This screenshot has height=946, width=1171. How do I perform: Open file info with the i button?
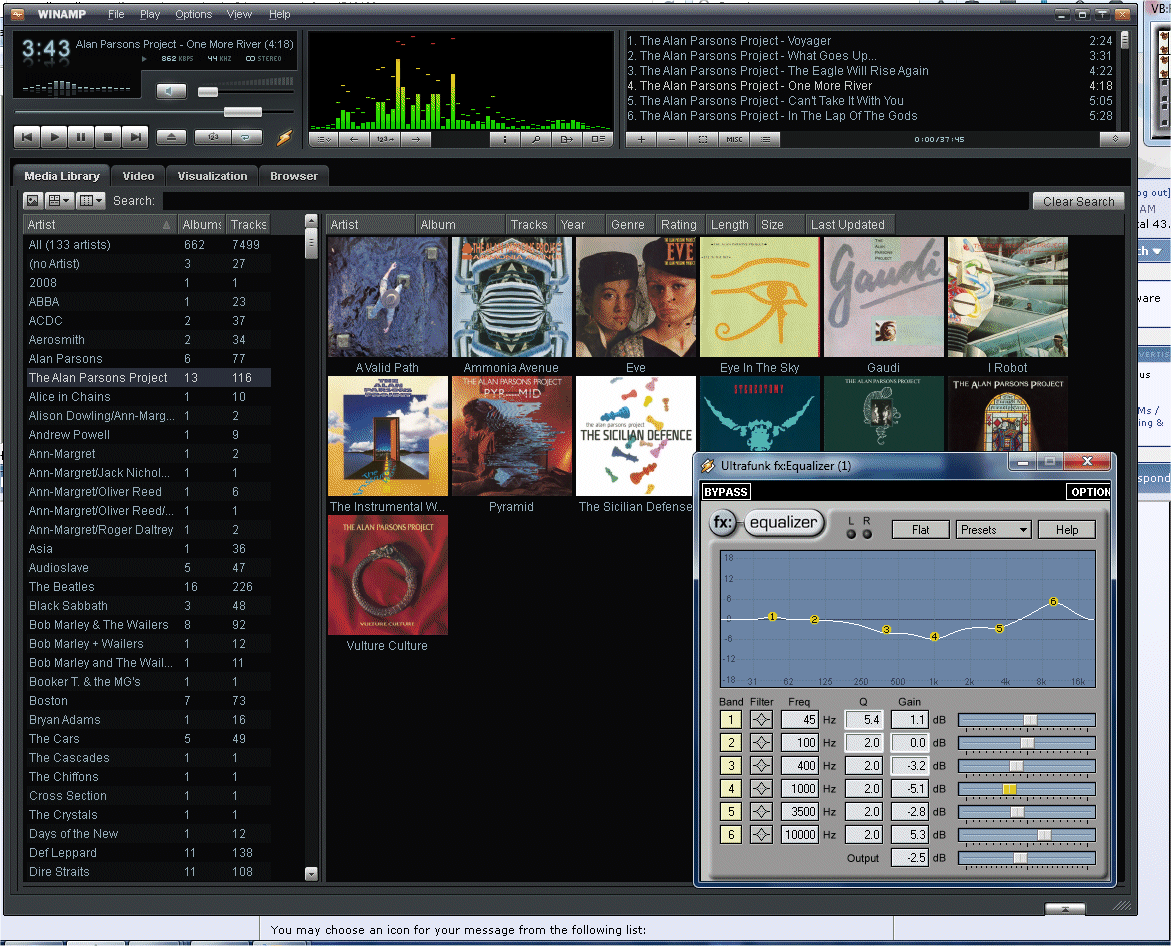click(505, 139)
